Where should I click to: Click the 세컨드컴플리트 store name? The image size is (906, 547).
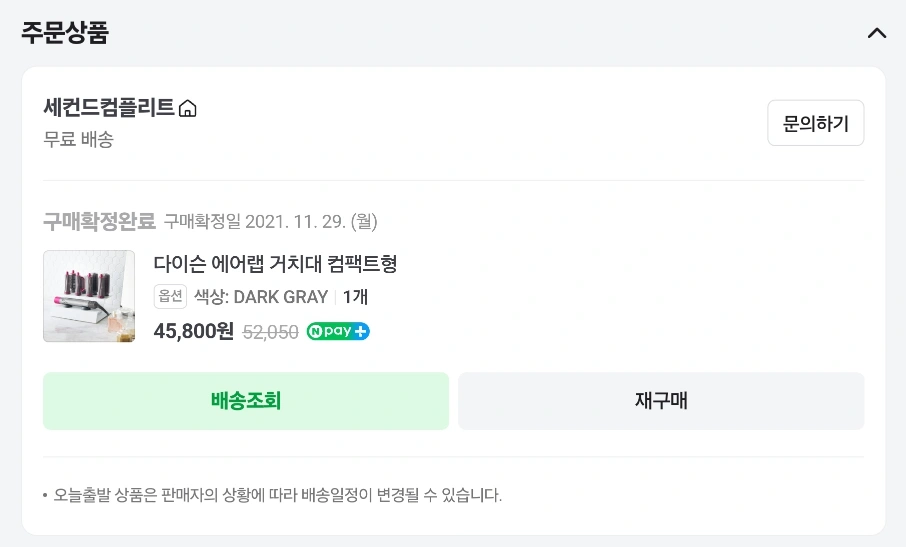(109, 107)
